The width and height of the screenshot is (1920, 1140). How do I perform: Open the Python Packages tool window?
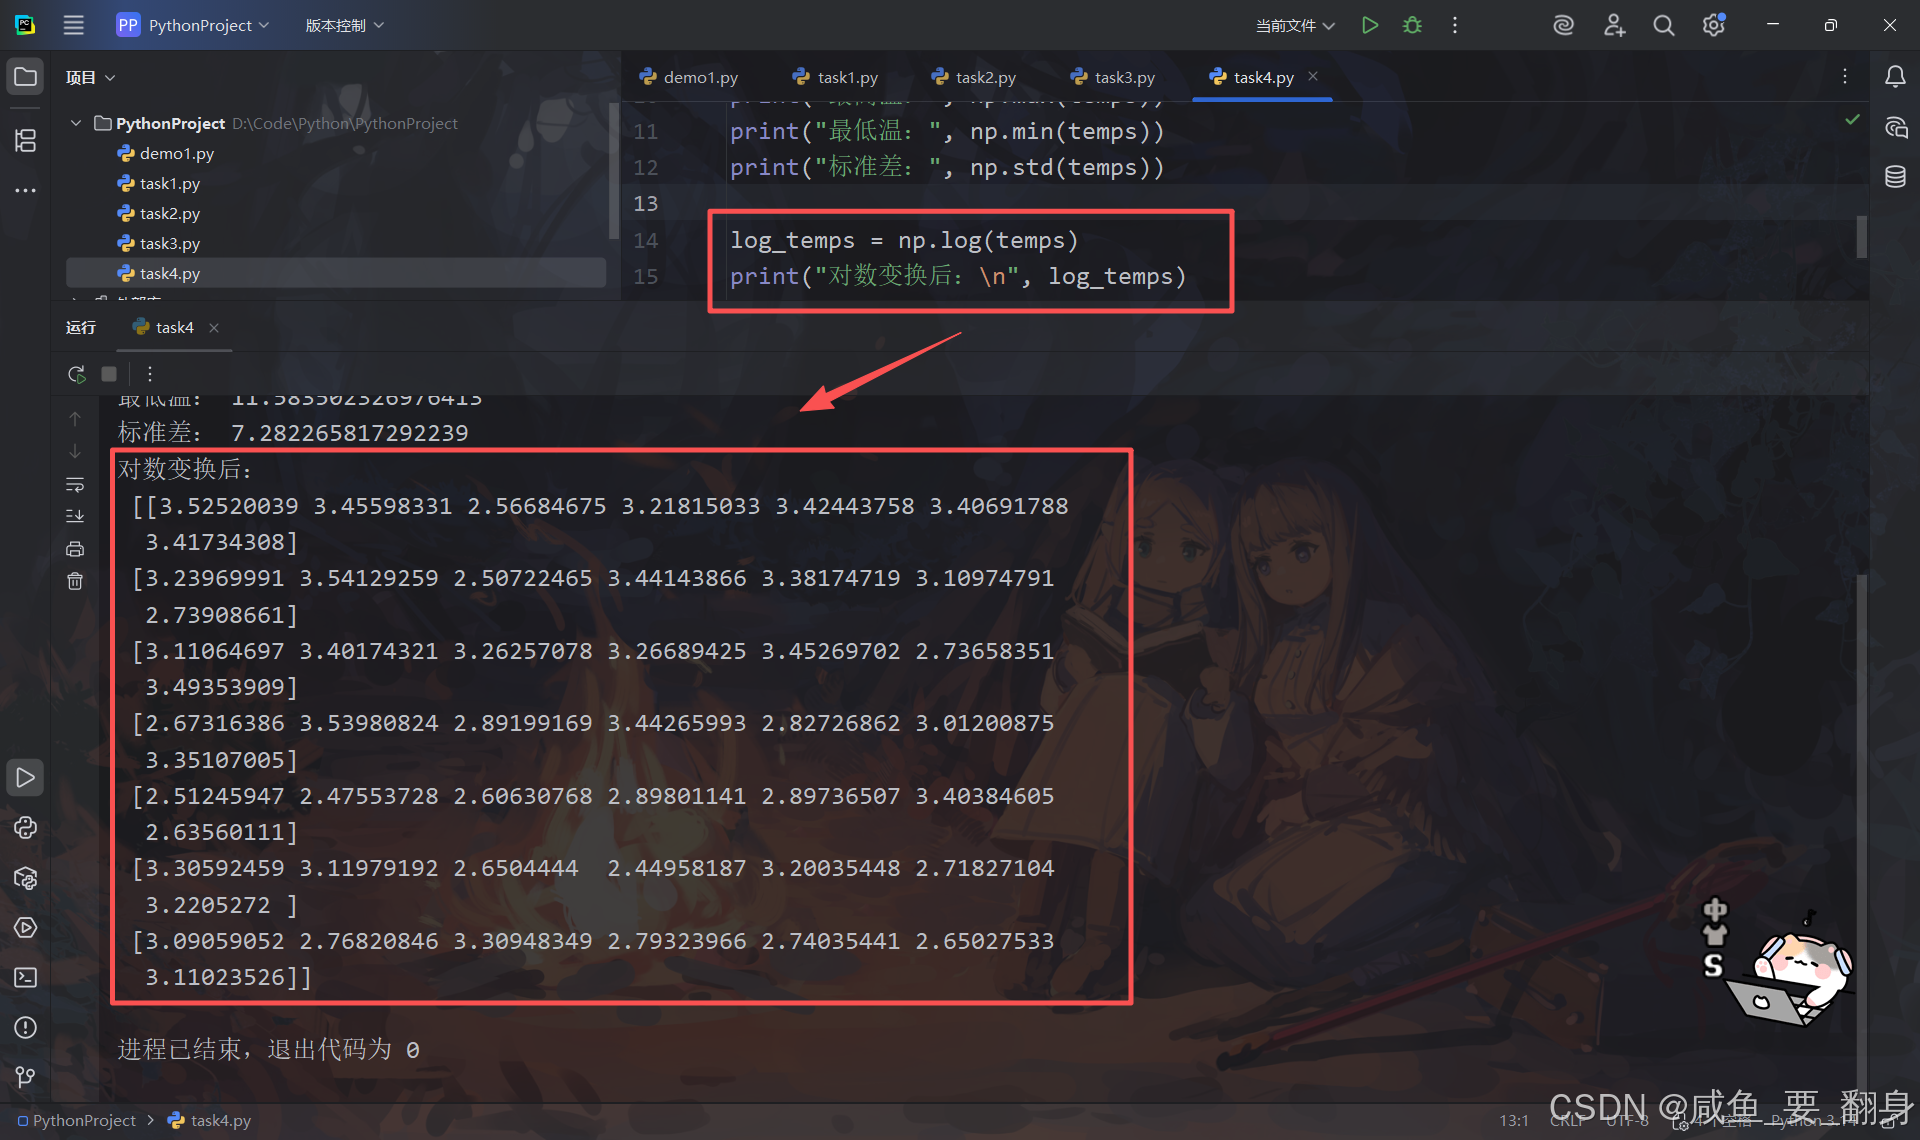[x=25, y=878]
